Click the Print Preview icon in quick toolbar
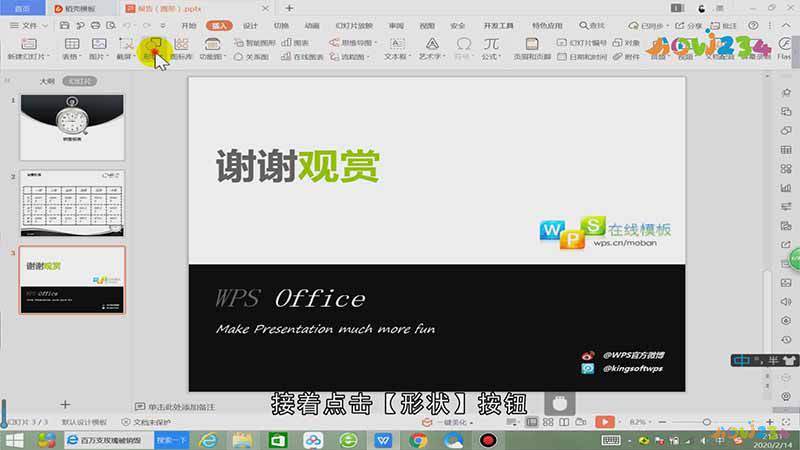The width and height of the screenshot is (800, 450). 111,25
